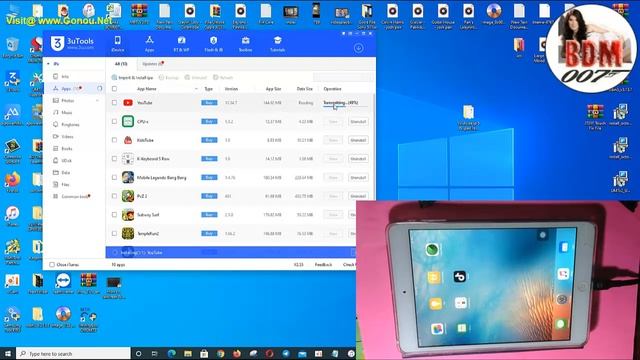Expand the Photos sidebar chevron
Screen dimensions: 640x360
point(98,100)
